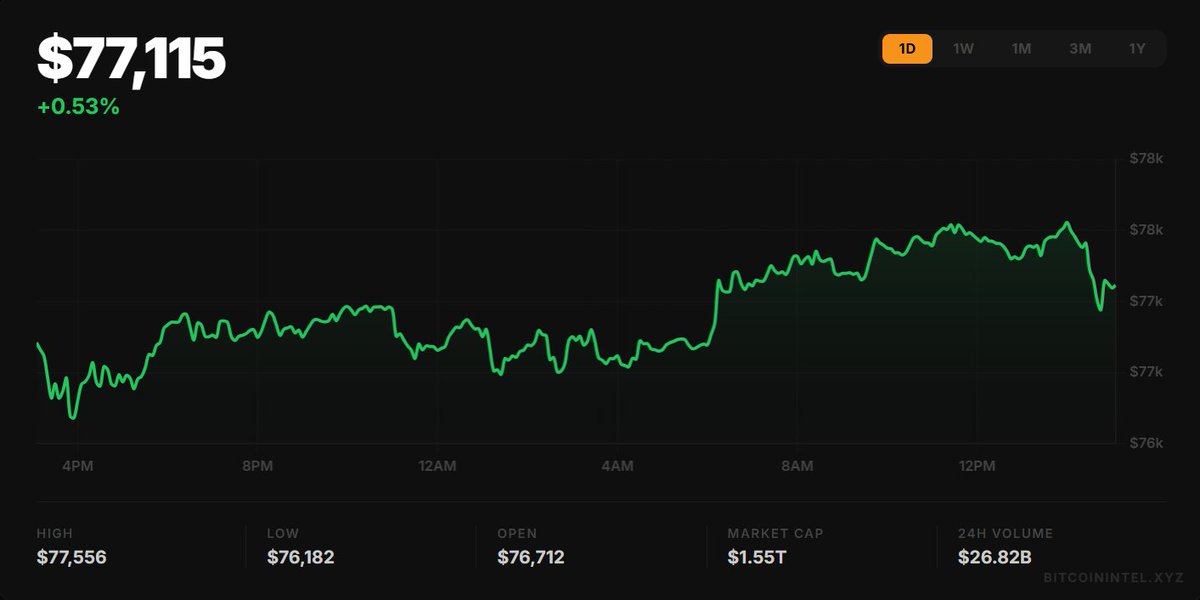Click the HIGH value $77,556
Viewport: 1200px width, 600px height.
pos(72,557)
